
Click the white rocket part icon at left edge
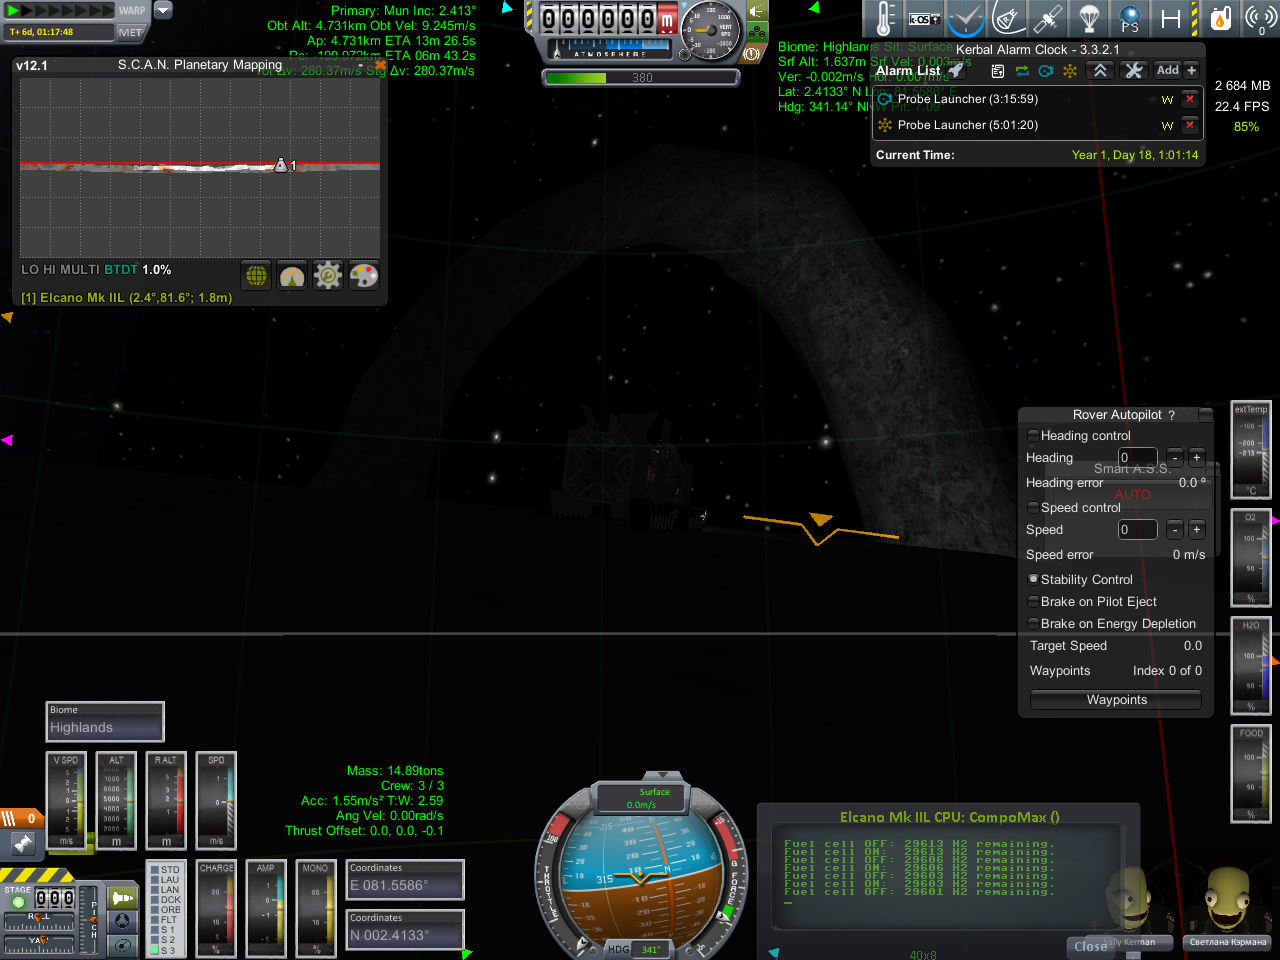(22, 845)
